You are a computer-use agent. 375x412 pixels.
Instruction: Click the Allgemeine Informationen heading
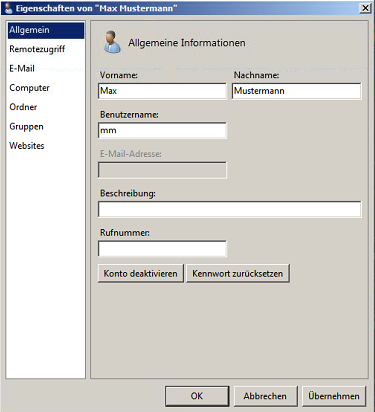187,43
